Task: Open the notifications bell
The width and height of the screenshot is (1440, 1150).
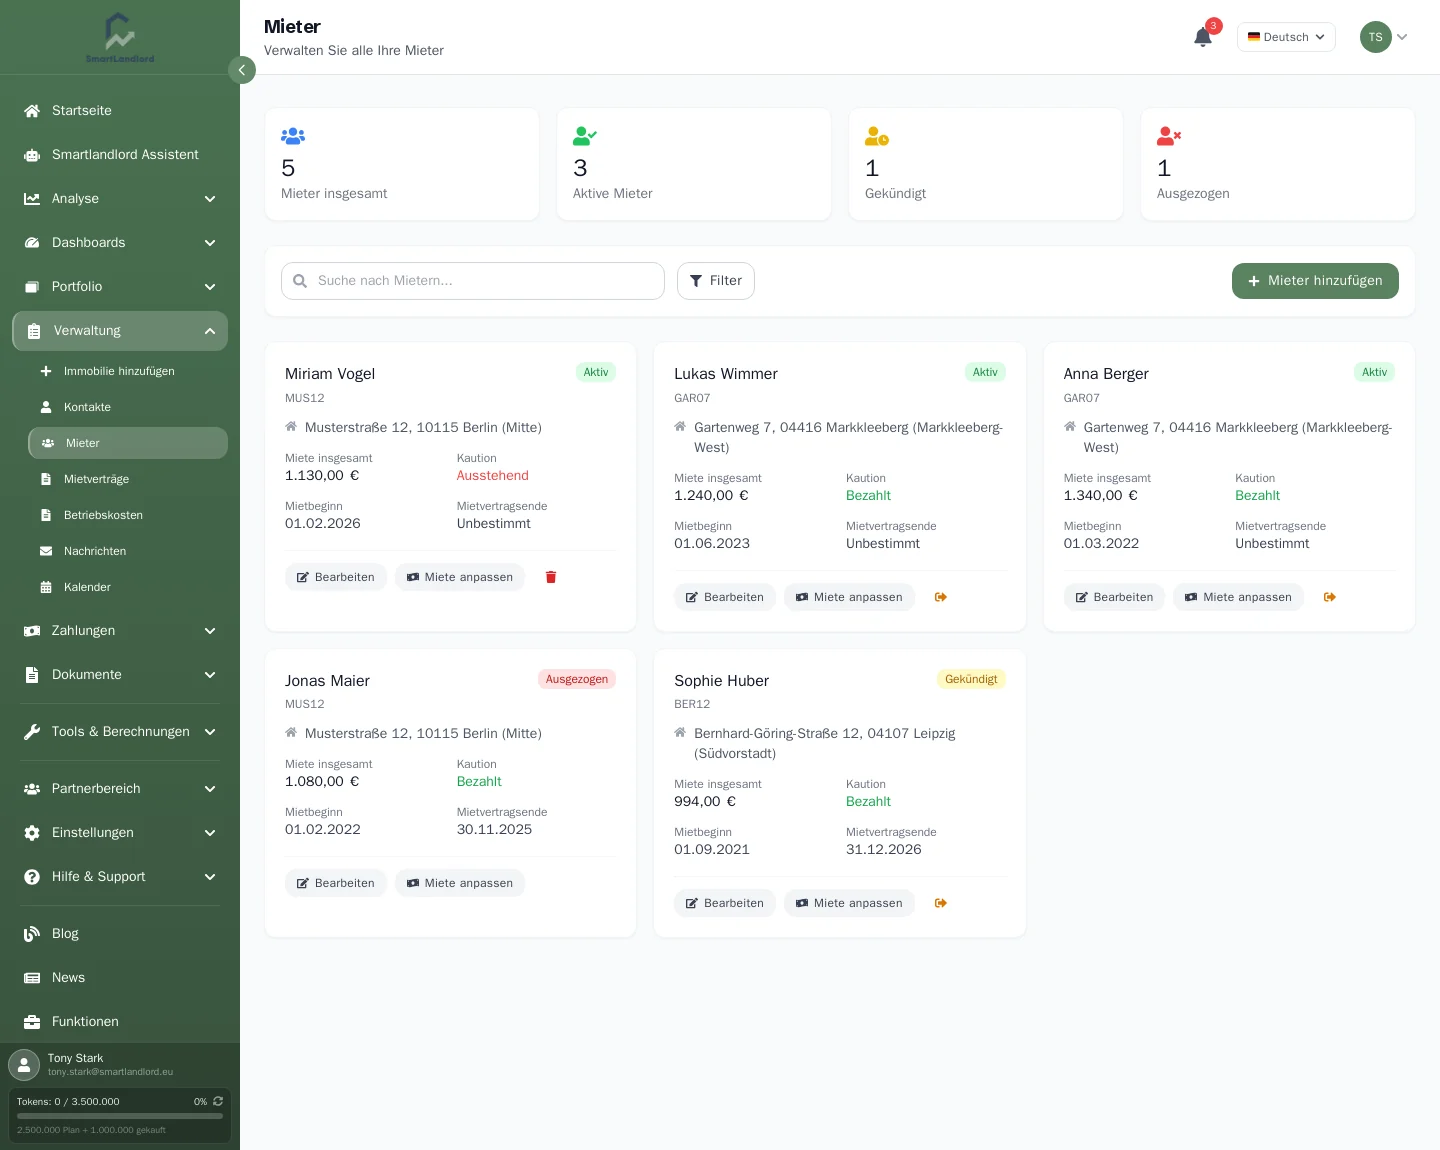Action: pos(1203,37)
